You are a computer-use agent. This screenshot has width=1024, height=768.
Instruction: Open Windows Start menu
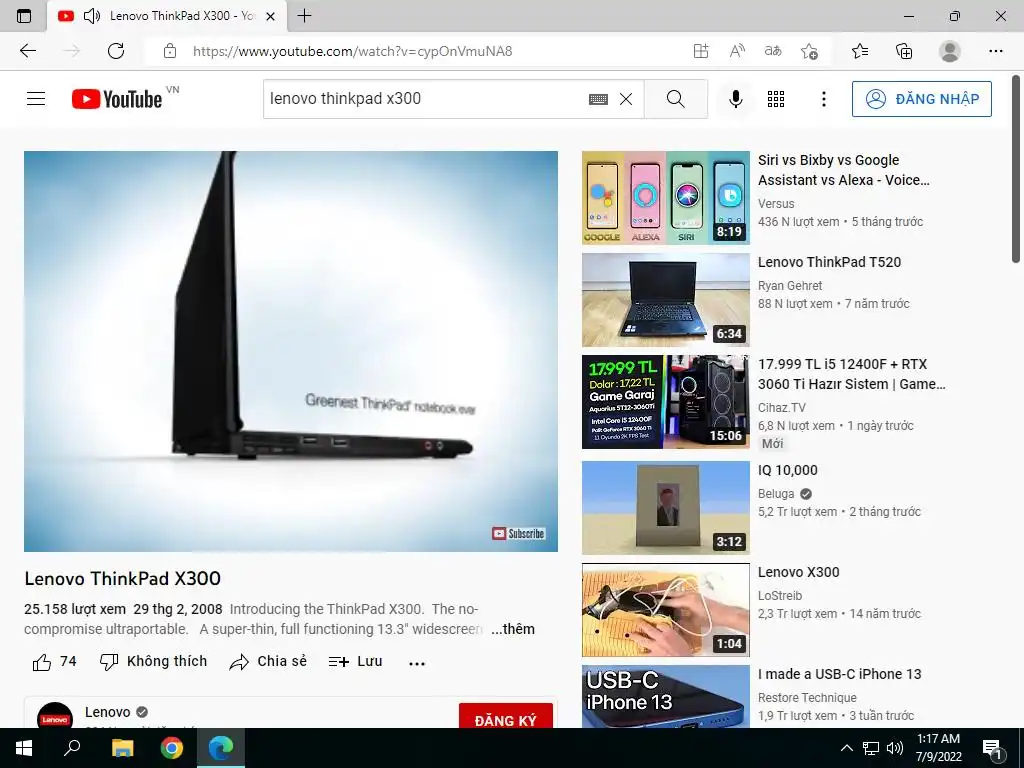[24, 748]
